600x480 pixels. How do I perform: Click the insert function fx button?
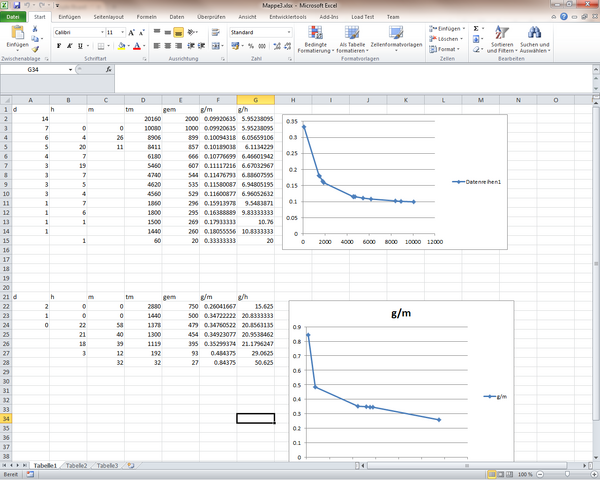click(109, 70)
